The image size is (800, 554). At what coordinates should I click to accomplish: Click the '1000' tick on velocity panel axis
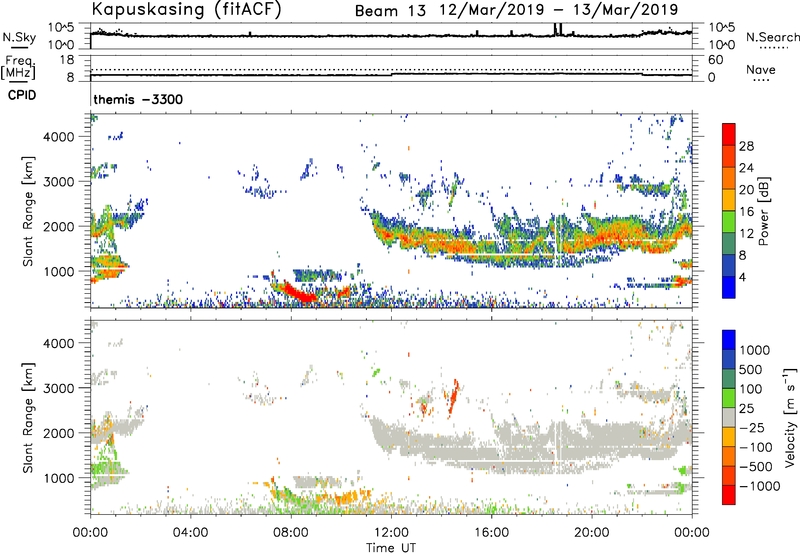pos(59,478)
